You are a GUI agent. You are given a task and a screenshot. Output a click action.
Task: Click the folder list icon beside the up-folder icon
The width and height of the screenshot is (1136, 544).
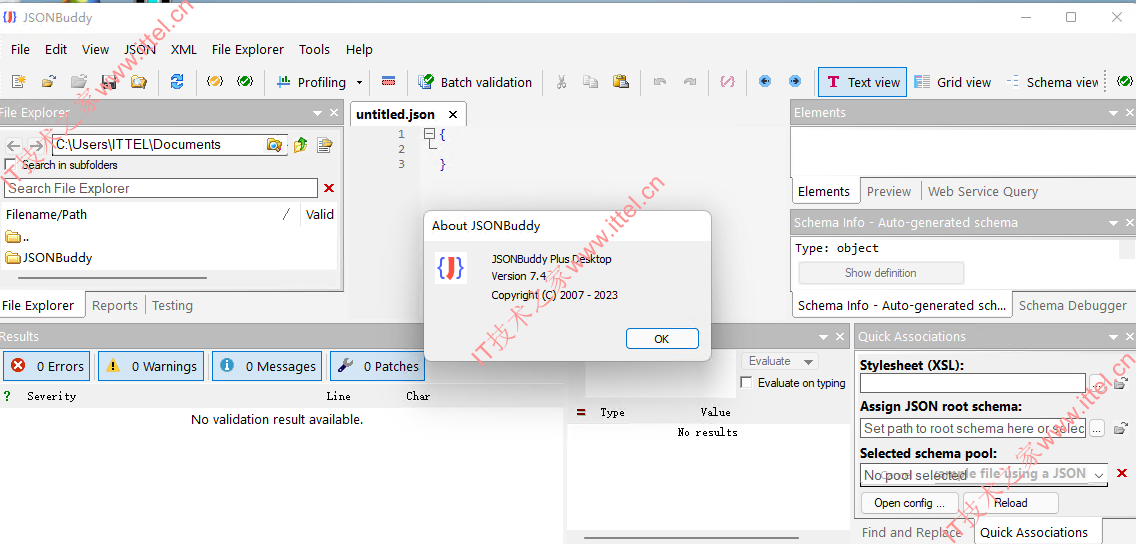pos(325,145)
